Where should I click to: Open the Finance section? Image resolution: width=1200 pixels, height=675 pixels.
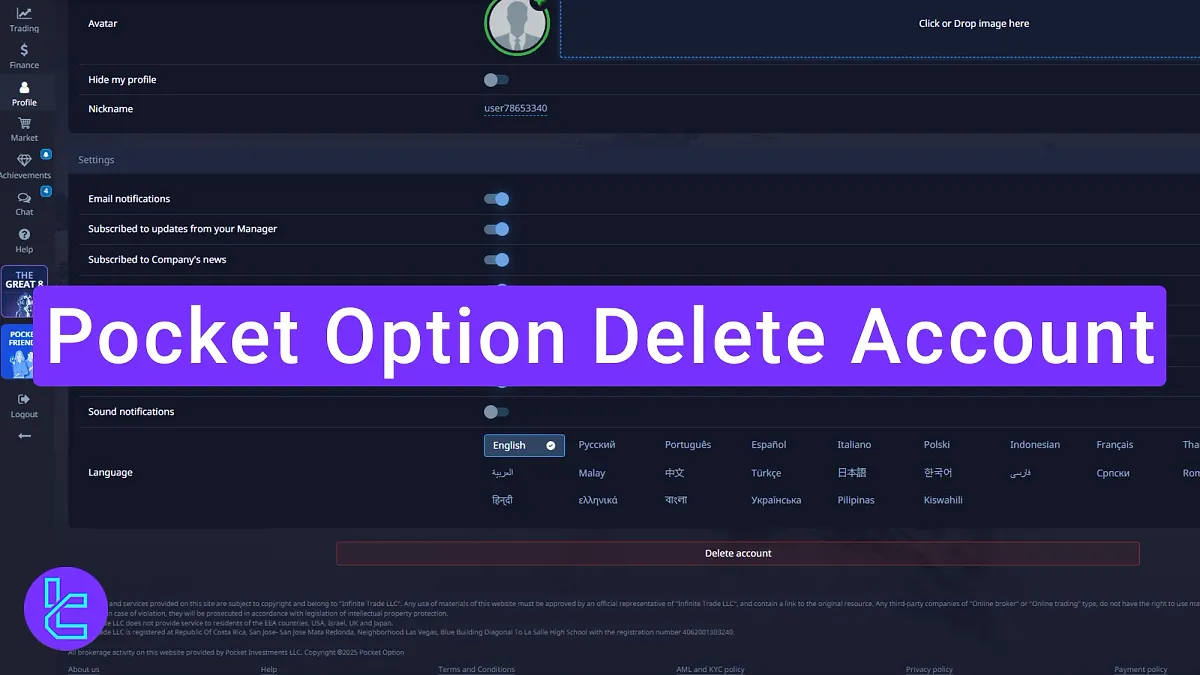(x=23, y=55)
